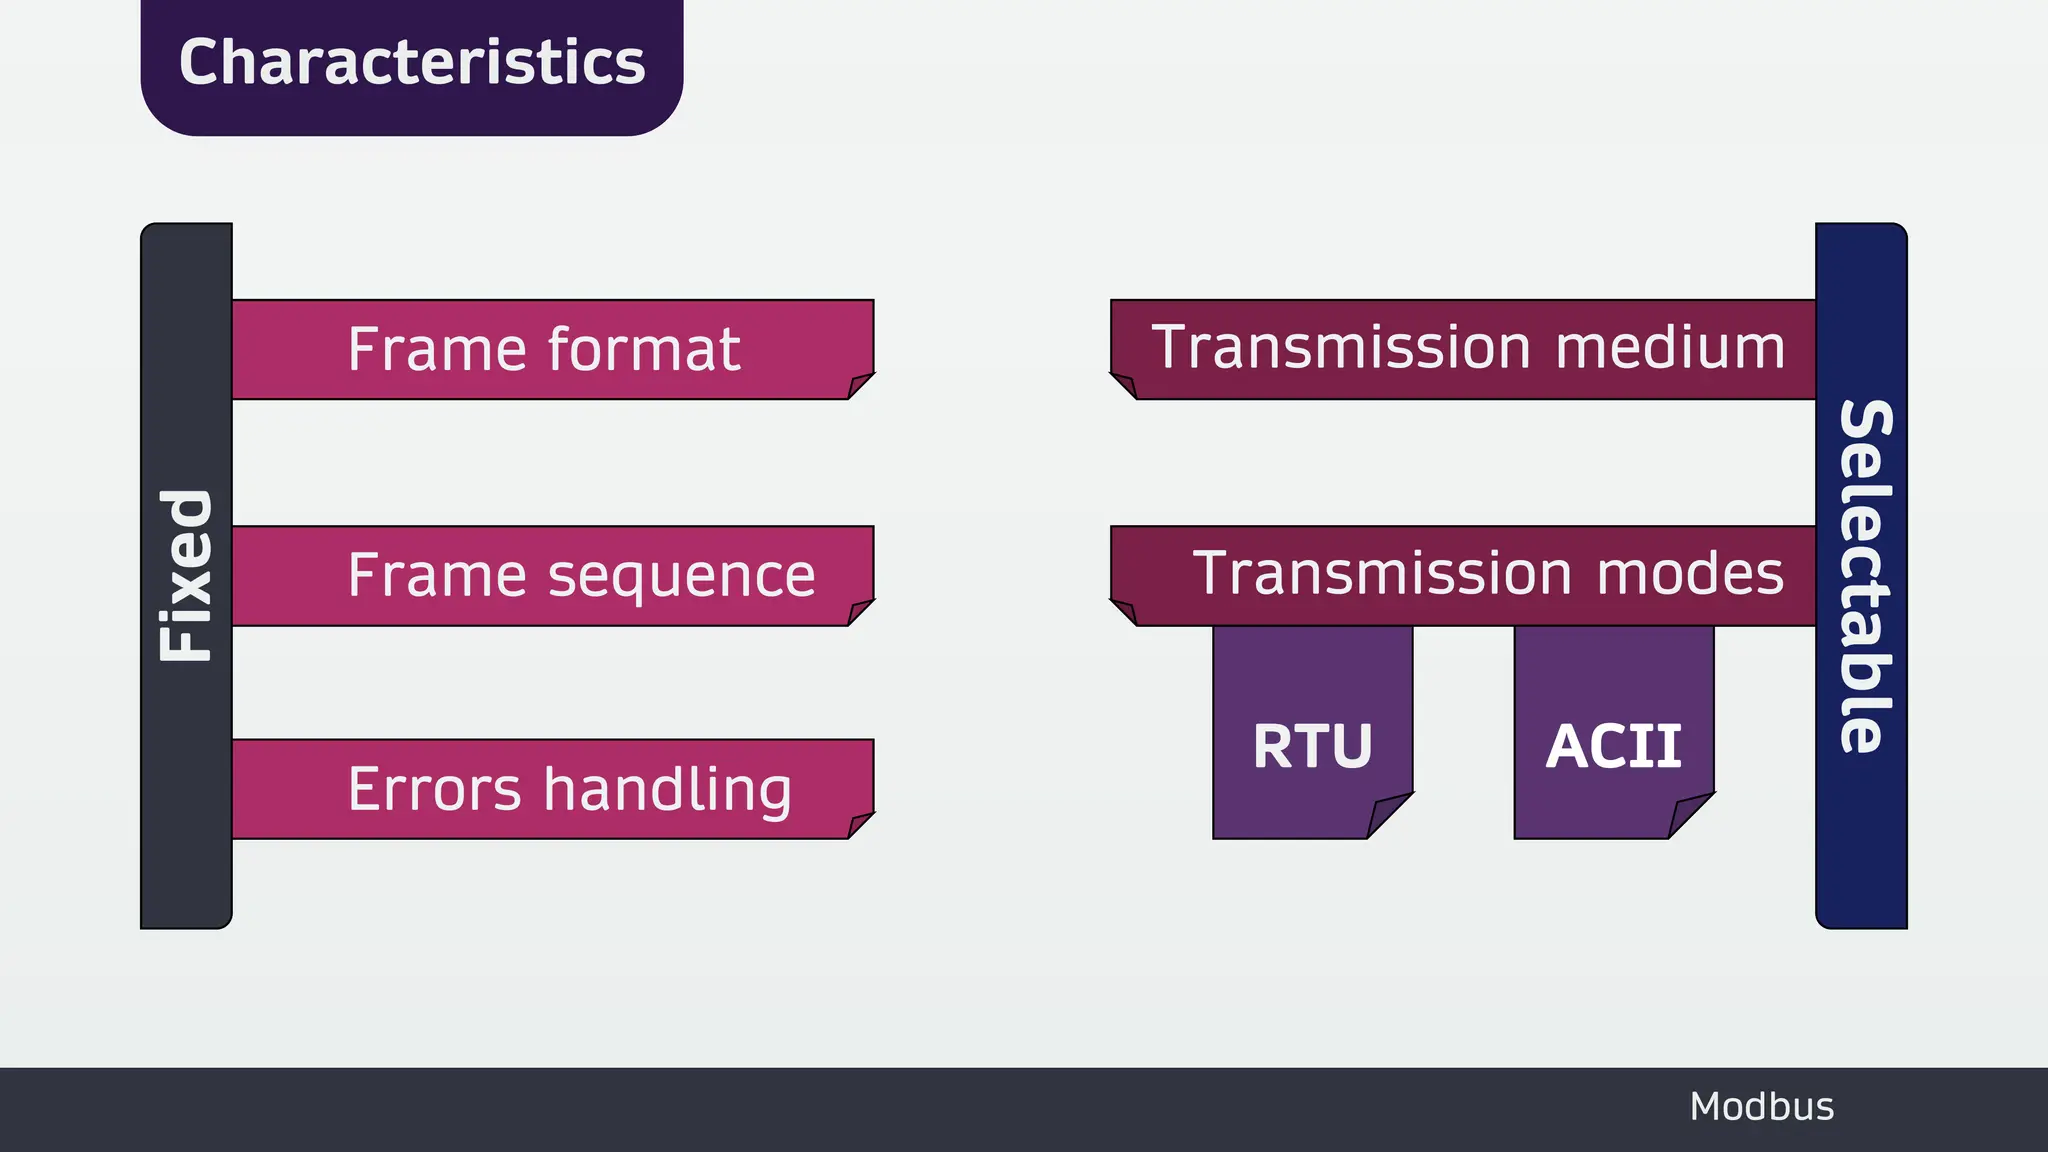The width and height of the screenshot is (2048, 1152).
Task: Click the Modbus footer label
Action: tap(1762, 1107)
